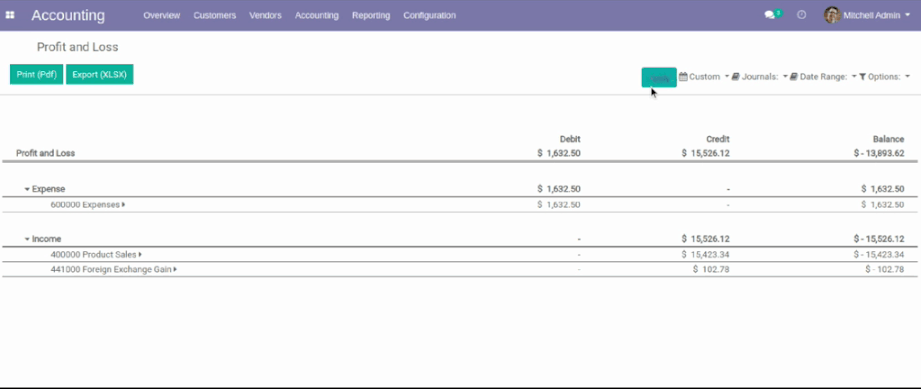Click Income balance $ -15,526.12
Screen dimensions: 921x389
click(x=879, y=239)
